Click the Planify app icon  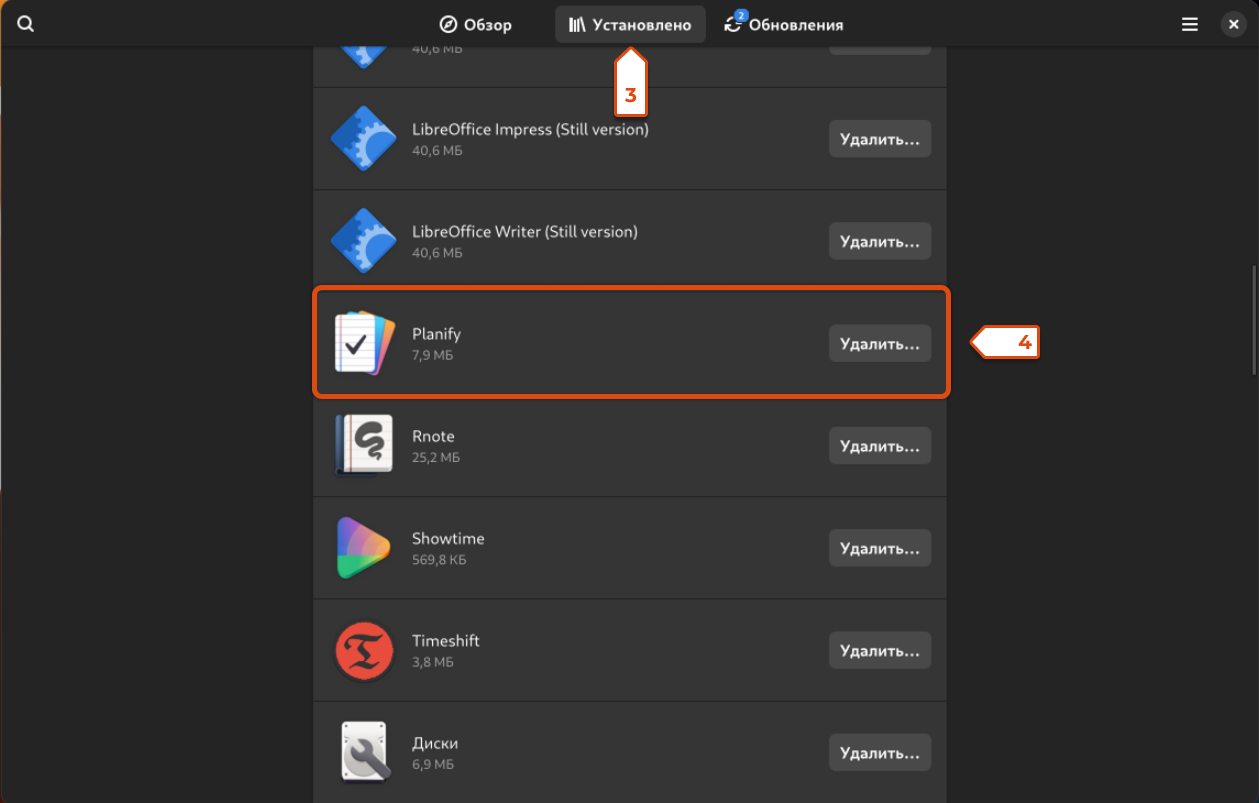(x=364, y=343)
